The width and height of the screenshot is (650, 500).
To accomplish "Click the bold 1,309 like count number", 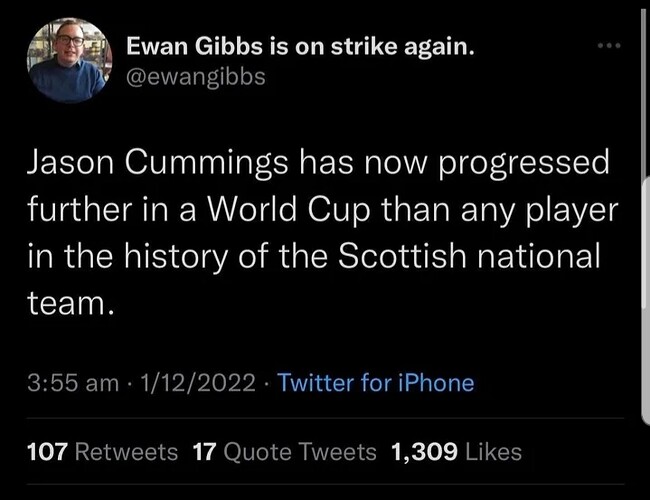I will tap(424, 451).
